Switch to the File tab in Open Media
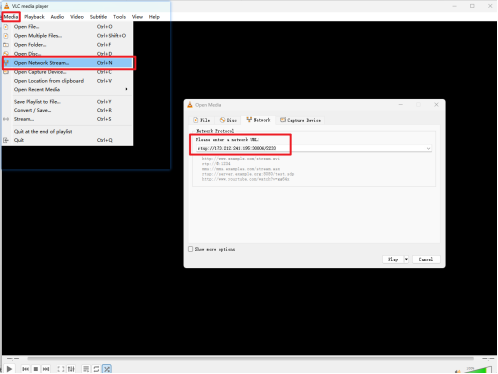The height and width of the screenshot is (374, 498). tap(202, 120)
